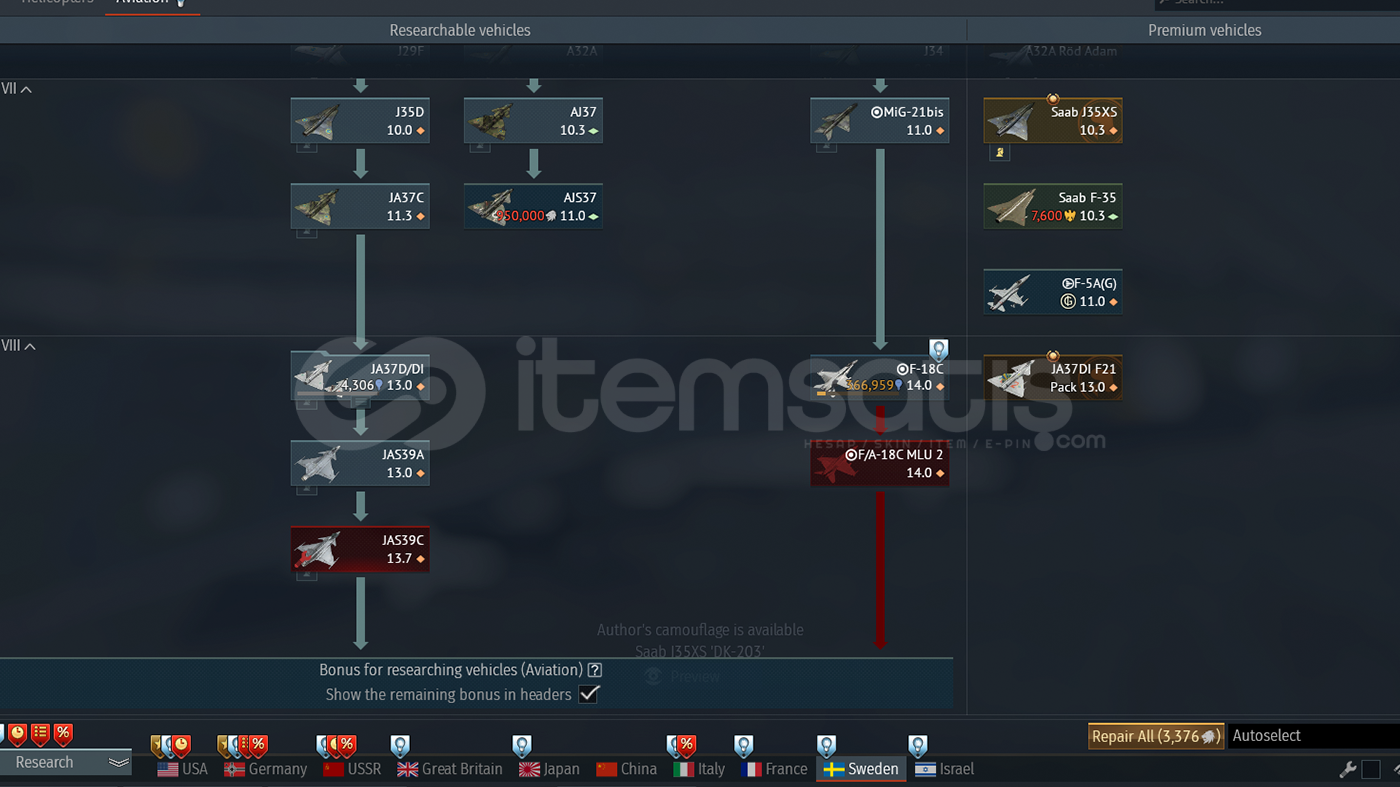1400x787 pixels.
Task: Select the AJS37 aircraft card
Action: pyautogui.click(x=533, y=206)
